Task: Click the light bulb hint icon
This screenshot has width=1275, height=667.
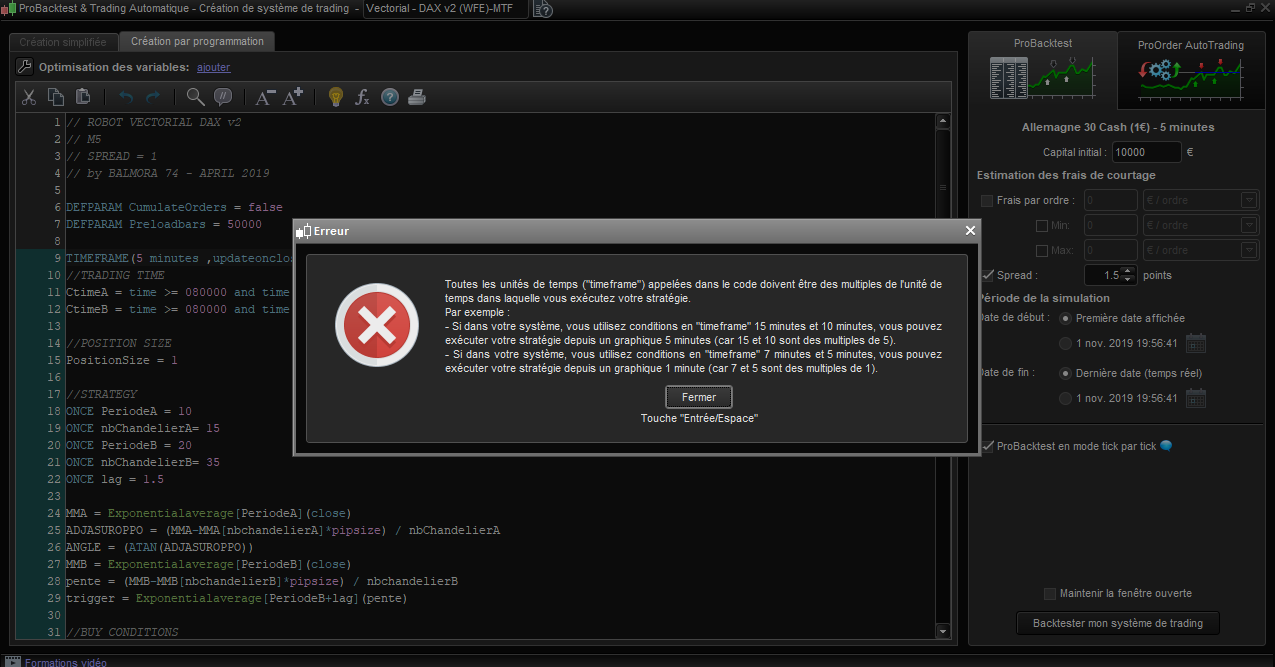Action: (x=336, y=97)
